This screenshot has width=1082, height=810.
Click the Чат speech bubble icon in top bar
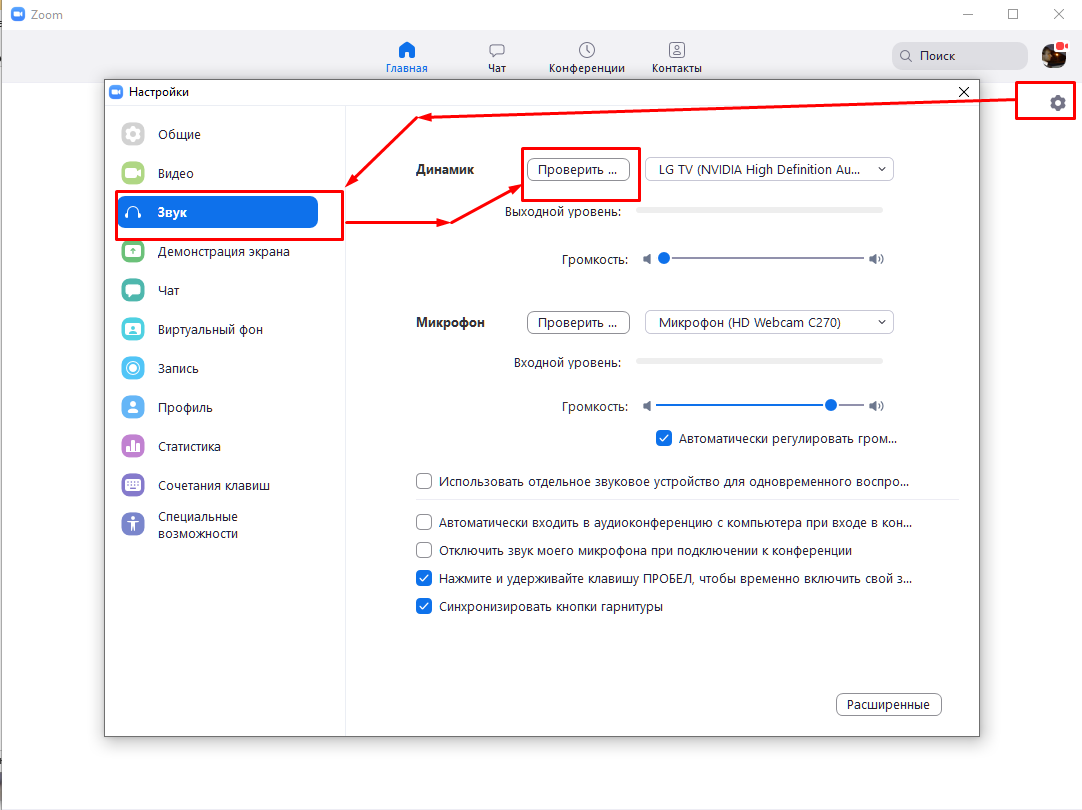[497, 50]
